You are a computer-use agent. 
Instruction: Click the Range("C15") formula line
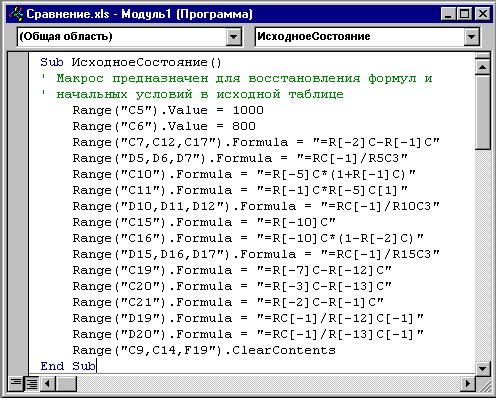click(x=204, y=222)
